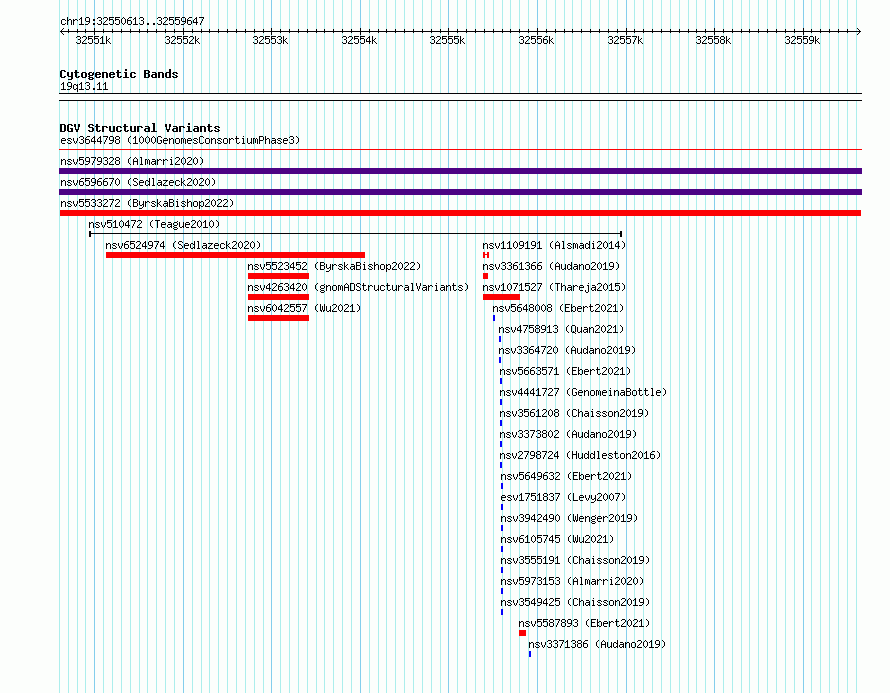This screenshot has width=890, height=693.
Task: Click the nsv5973153 (Almarri2020) label
Action: tap(572, 581)
